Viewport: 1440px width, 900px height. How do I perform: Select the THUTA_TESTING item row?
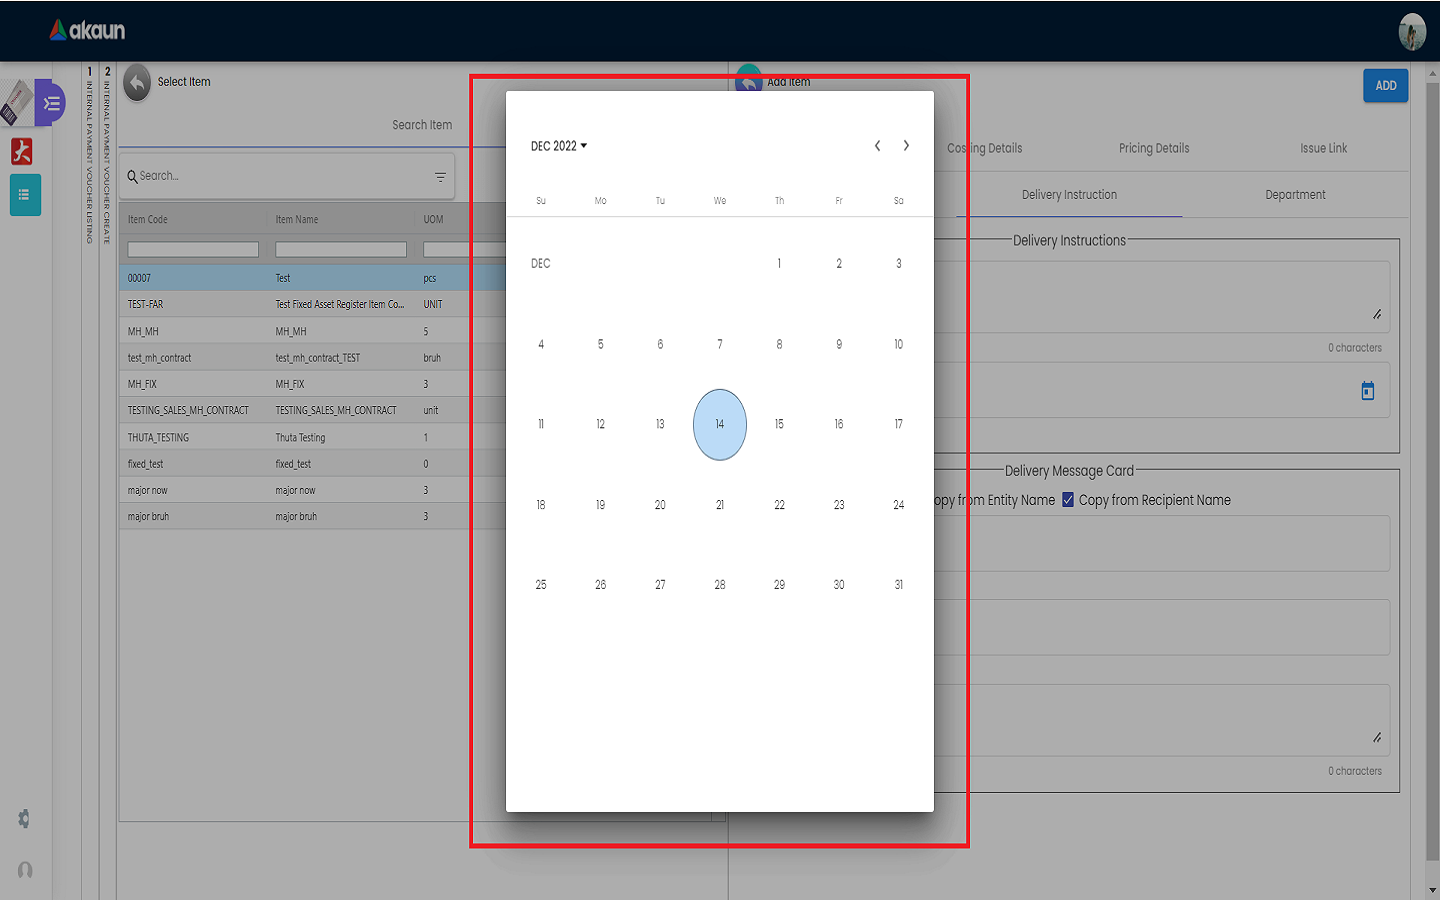pos(313,437)
